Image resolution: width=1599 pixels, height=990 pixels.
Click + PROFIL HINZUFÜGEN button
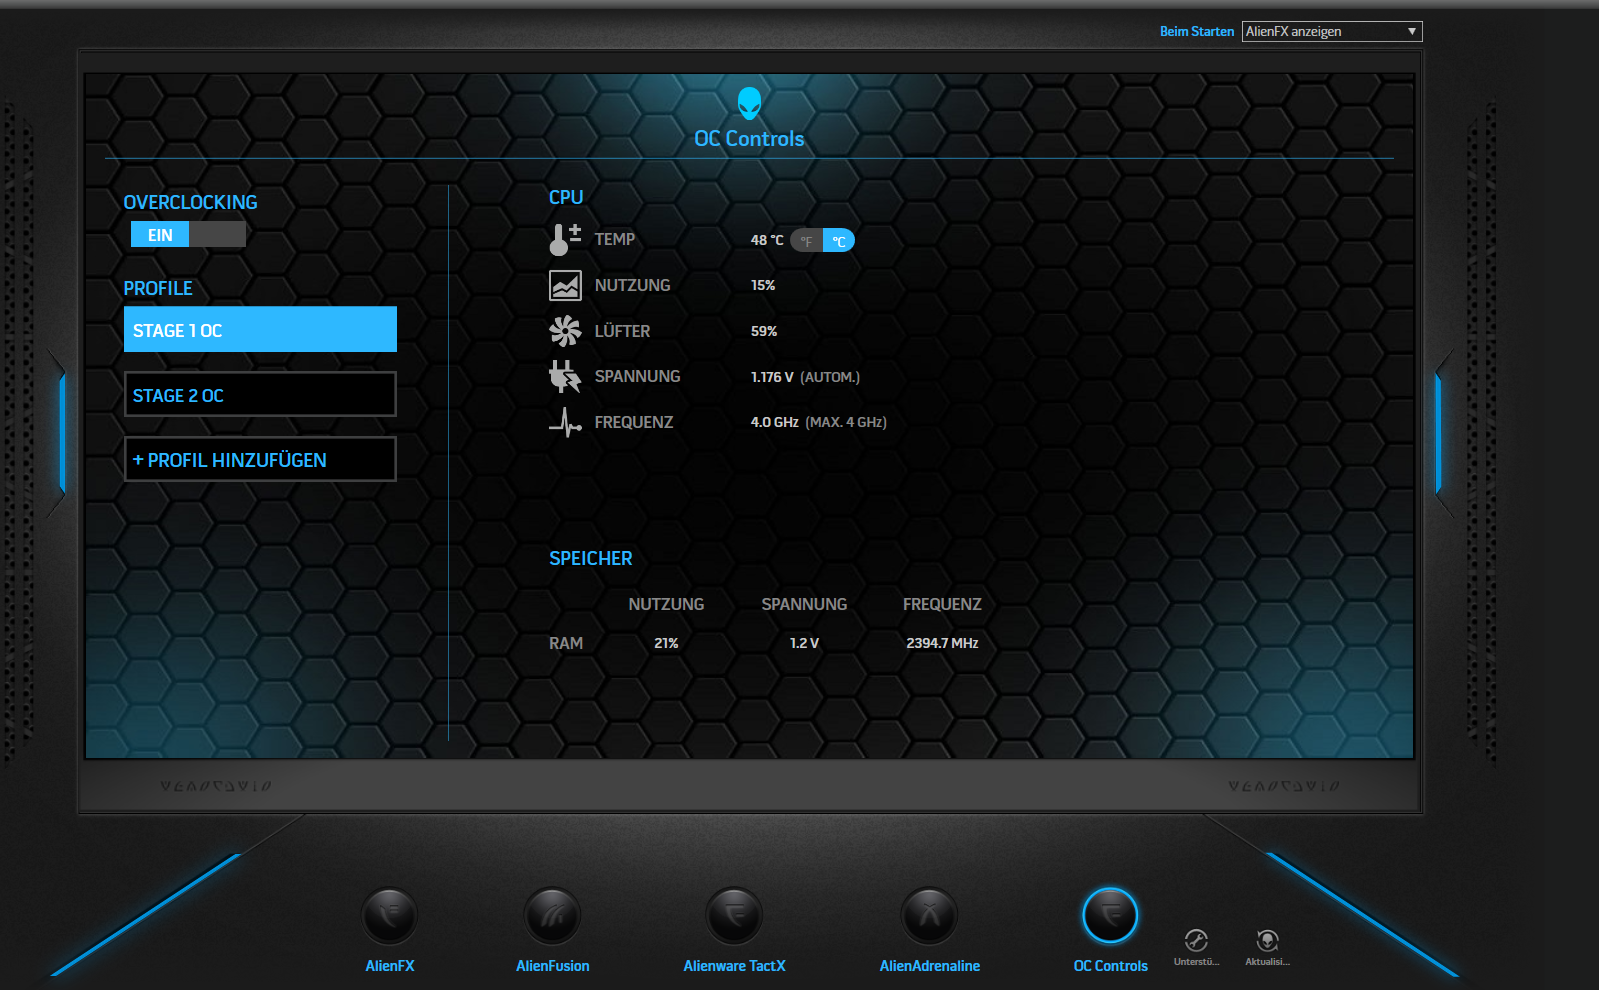pos(260,459)
